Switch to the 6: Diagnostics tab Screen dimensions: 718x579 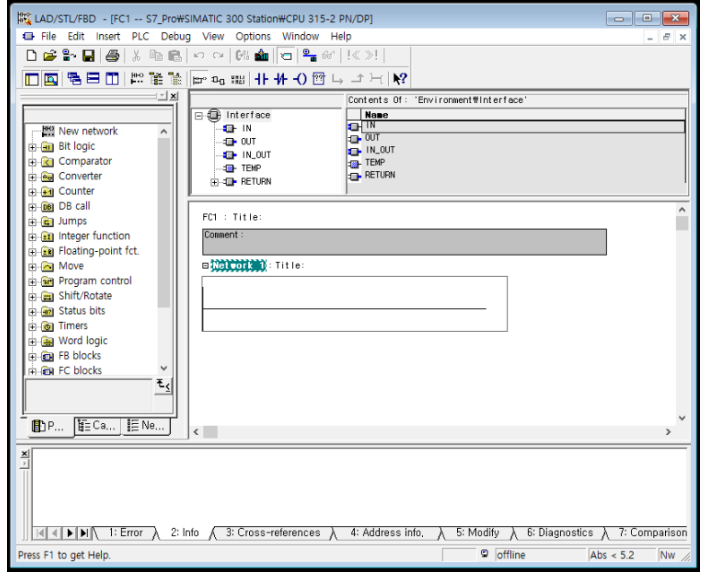pyautogui.click(x=560, y=533)
